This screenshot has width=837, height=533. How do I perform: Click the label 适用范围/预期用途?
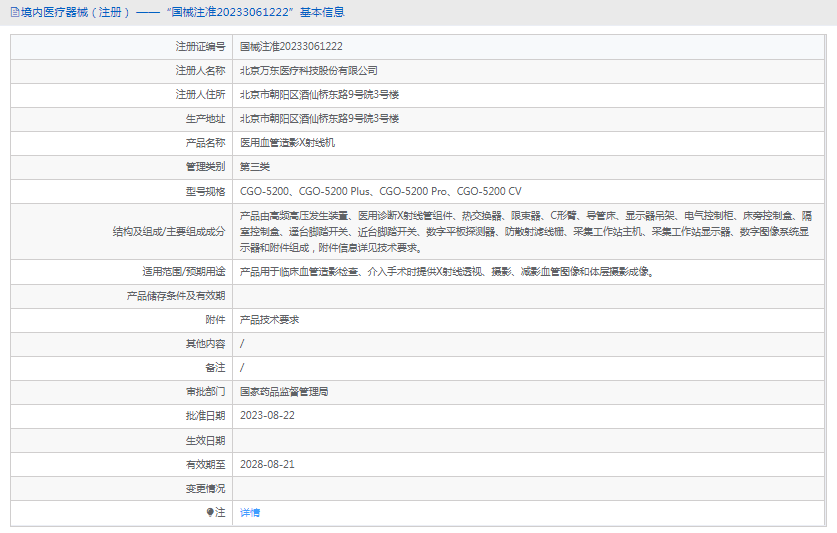(x=184, y=272)
